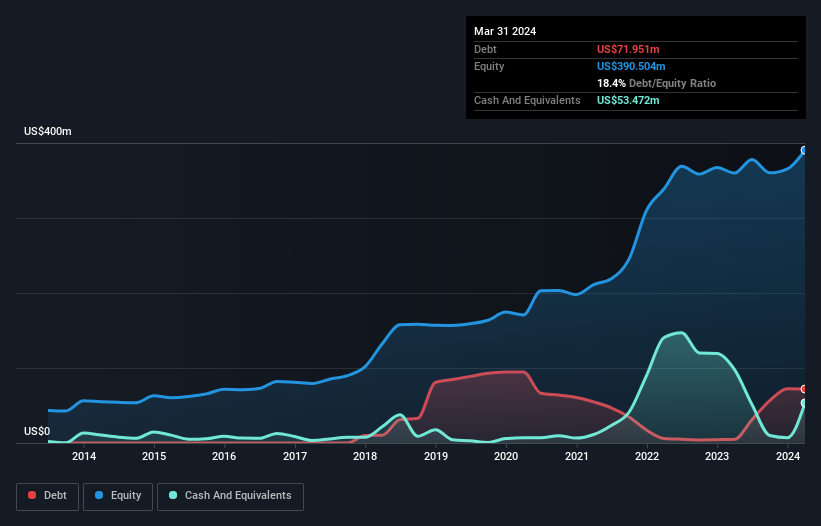Select the 2020 x-axis label
This screenshot has width=821, height=526.
pos(506,456)
